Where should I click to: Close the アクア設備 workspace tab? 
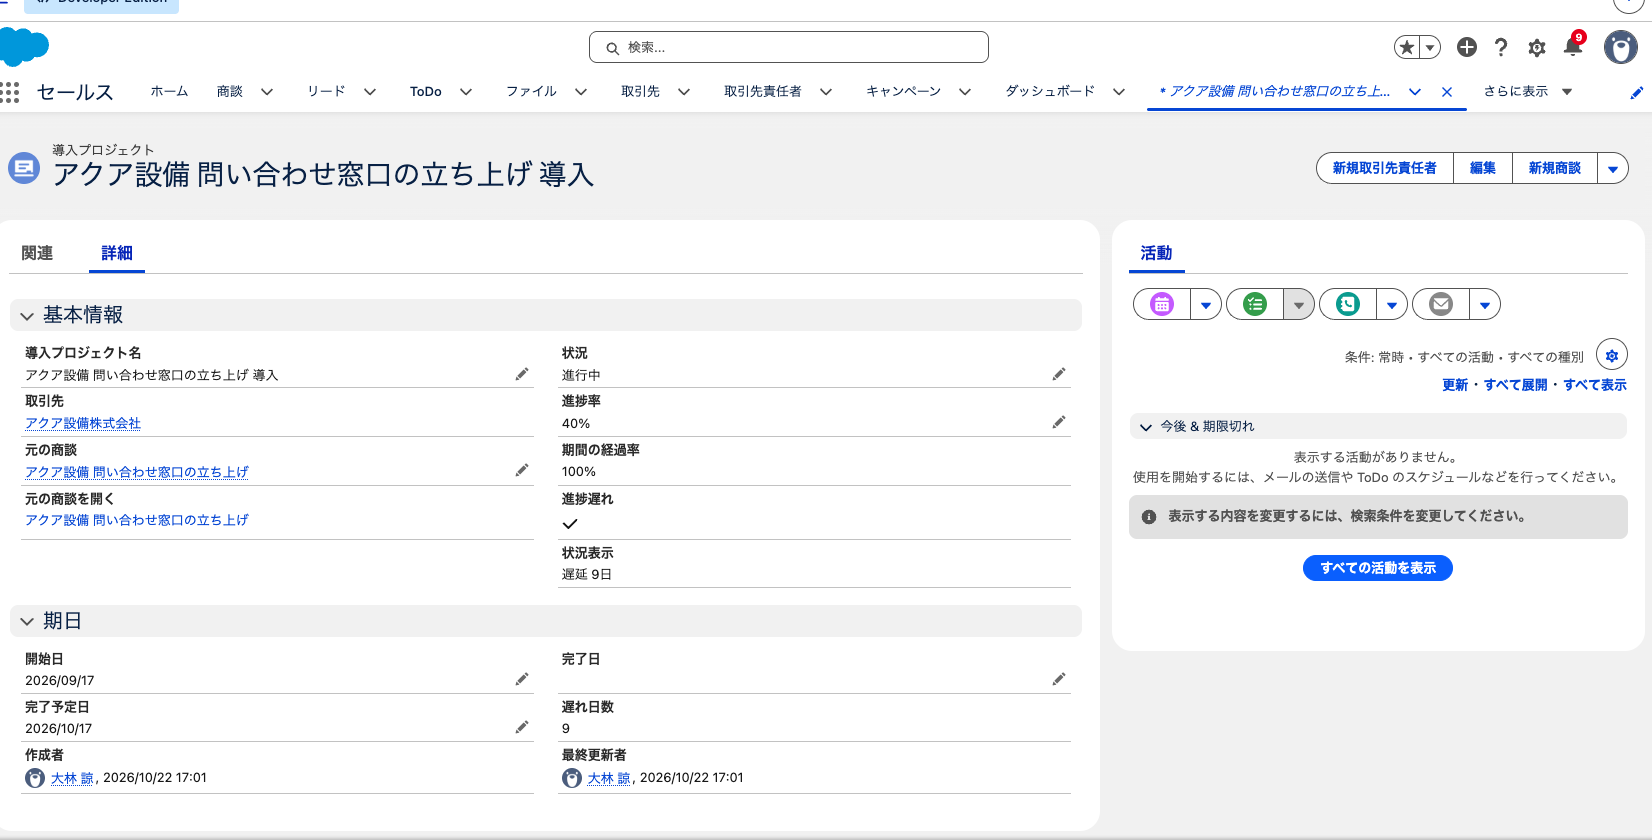coord(1447,92)
